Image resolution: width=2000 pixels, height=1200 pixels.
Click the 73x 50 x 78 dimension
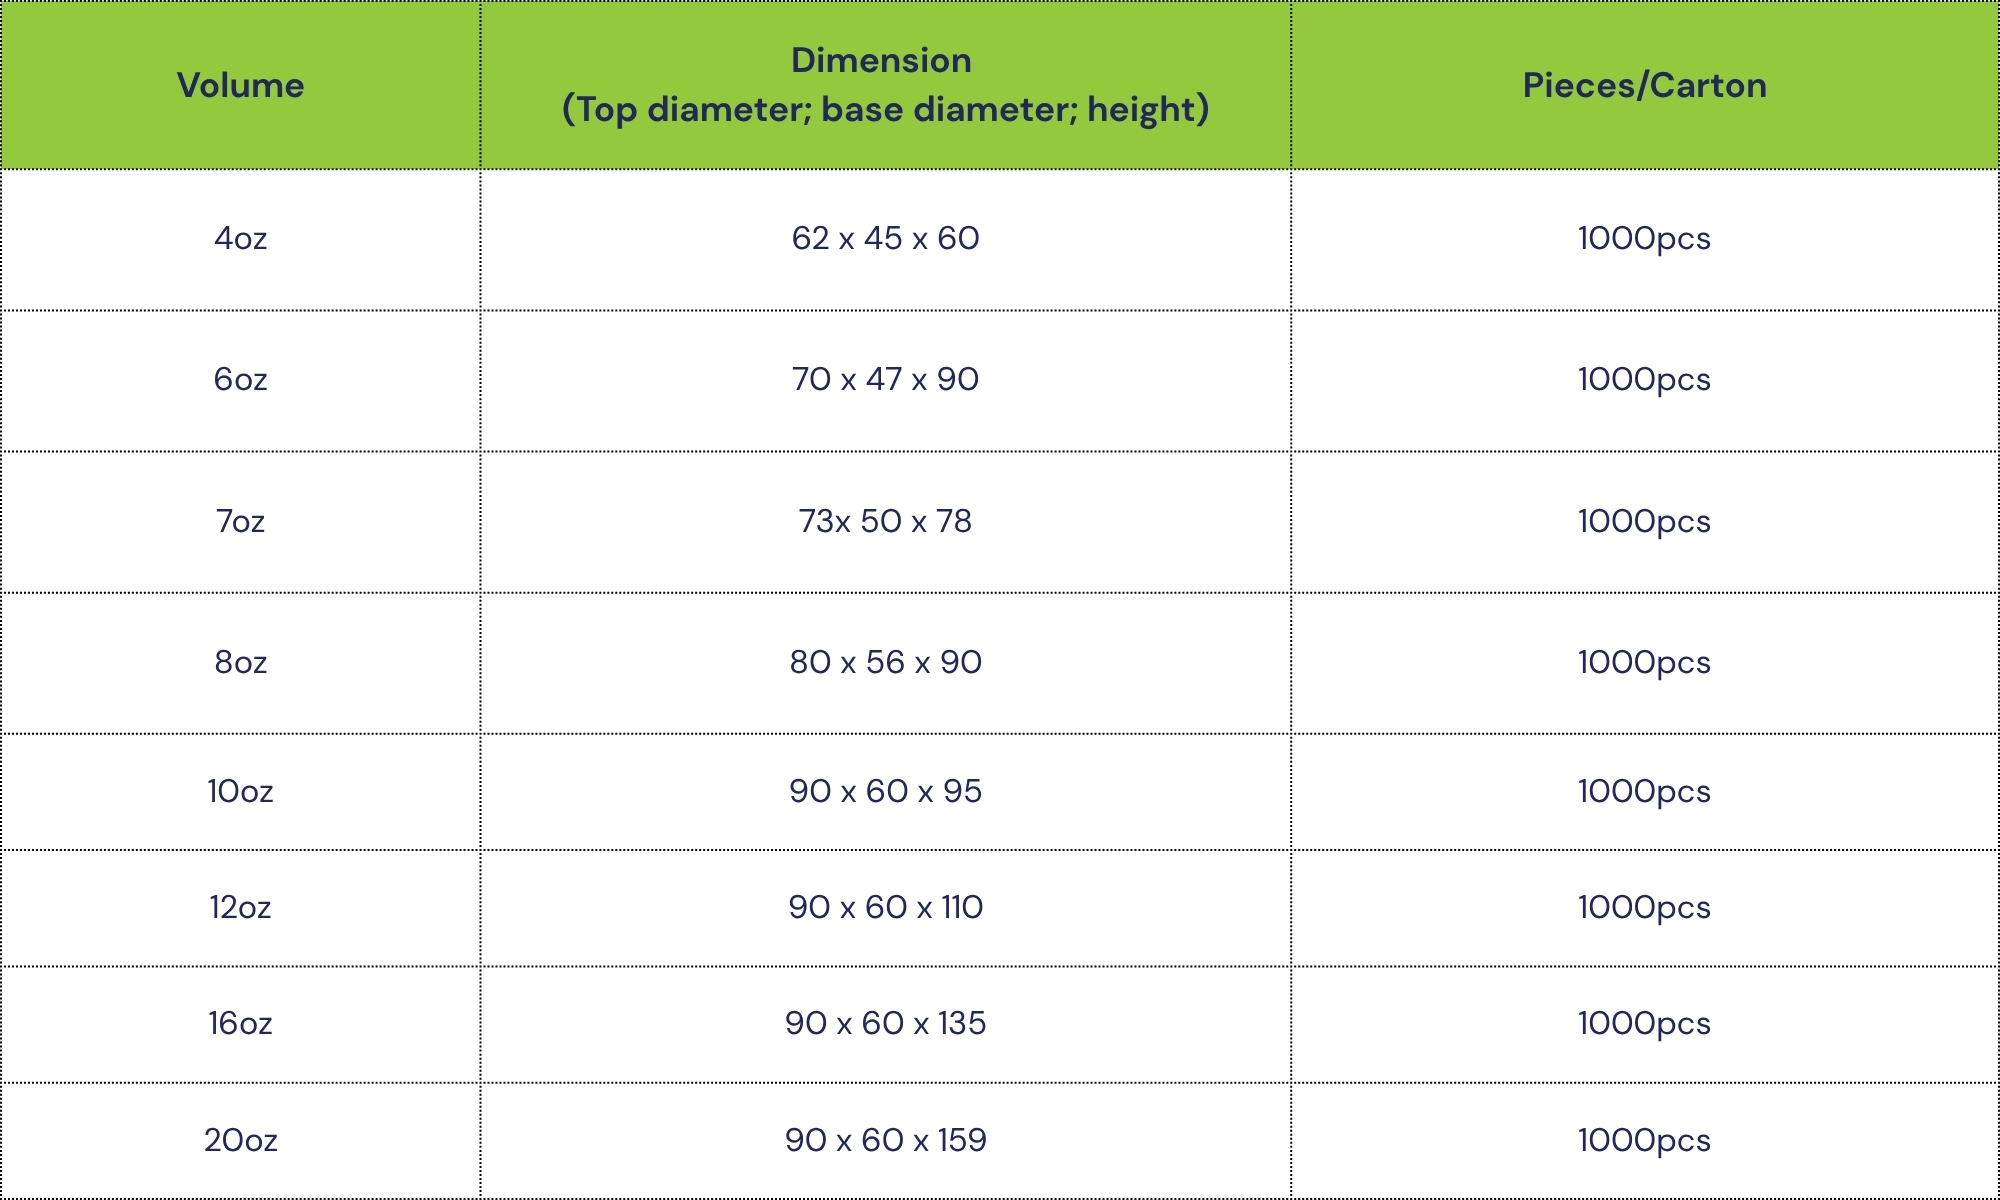click(885, 522)
